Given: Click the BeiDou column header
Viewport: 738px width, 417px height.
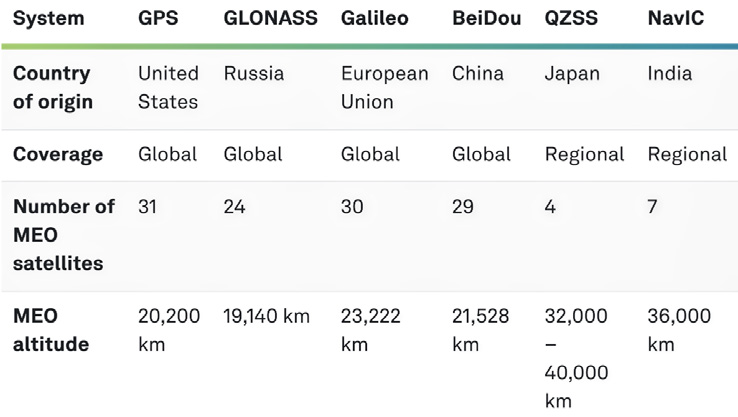Looking at the screenshot, I should [486, 19].
